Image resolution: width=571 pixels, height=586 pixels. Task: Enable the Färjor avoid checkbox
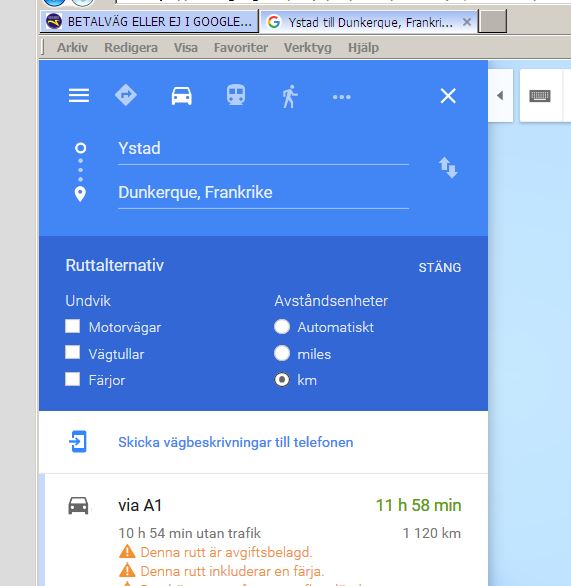click(72, 379)
